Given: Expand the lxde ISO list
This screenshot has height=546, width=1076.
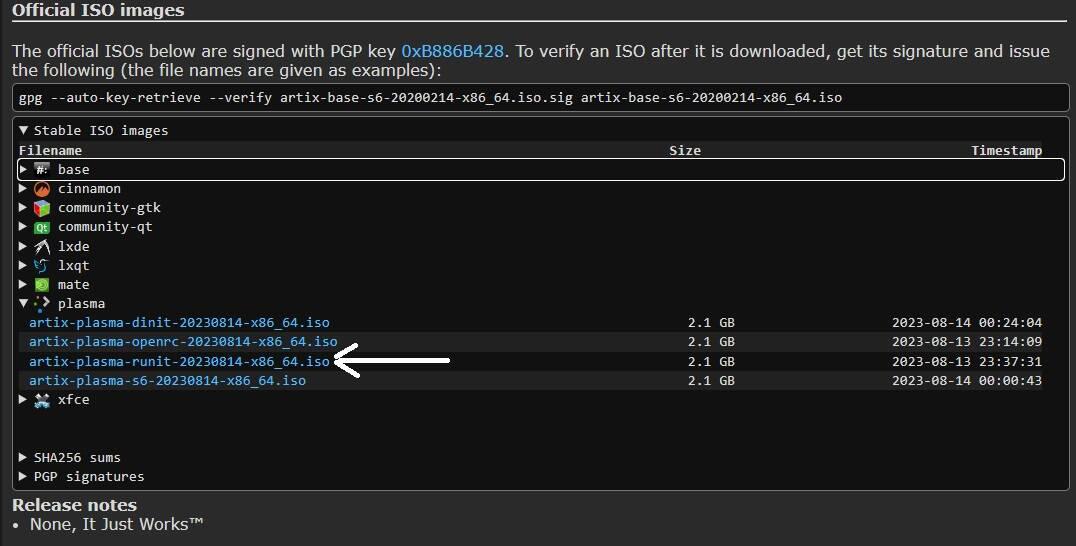Looking at the screenshot, I should tap(23, 246).
